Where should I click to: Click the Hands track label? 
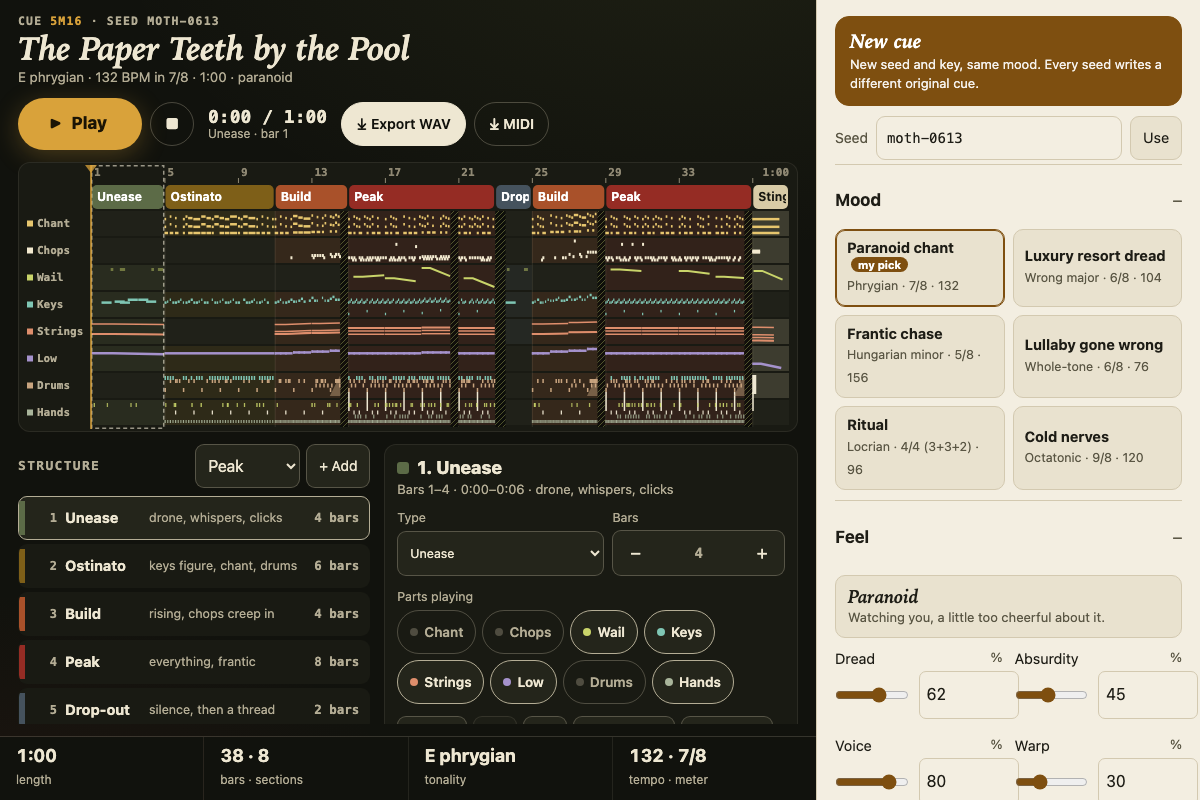click(x=53, y=412)
